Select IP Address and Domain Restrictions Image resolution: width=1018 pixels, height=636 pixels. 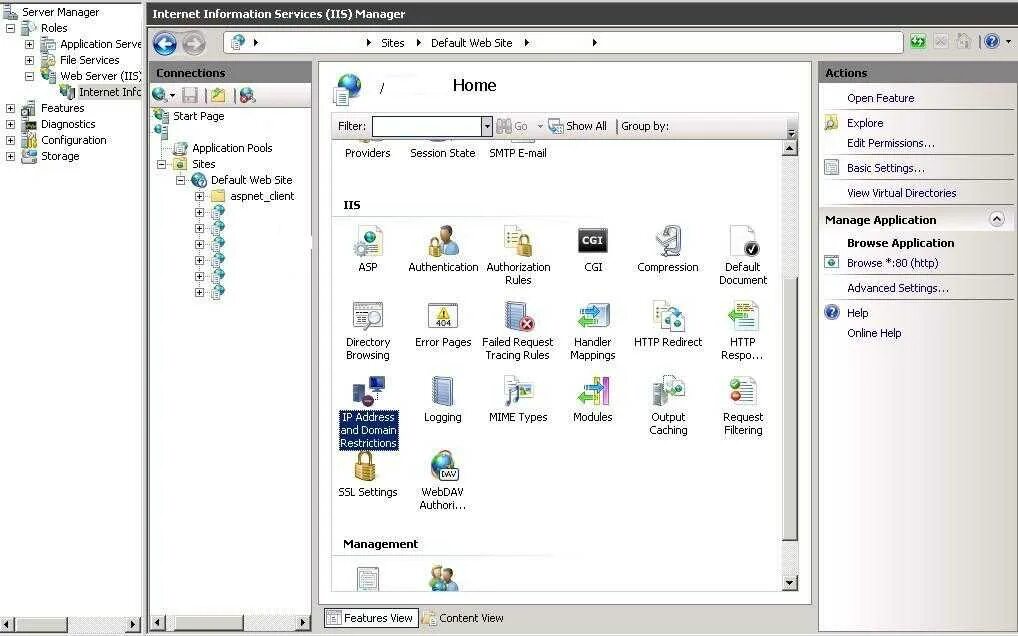point(368,412)
